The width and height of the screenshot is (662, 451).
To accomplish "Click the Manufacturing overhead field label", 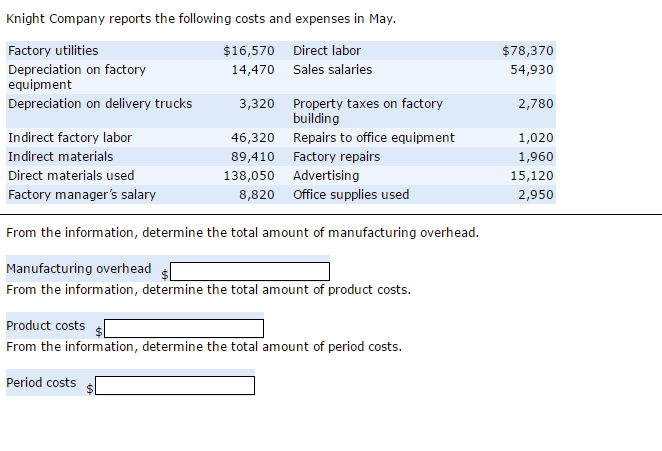I will 79,269.
